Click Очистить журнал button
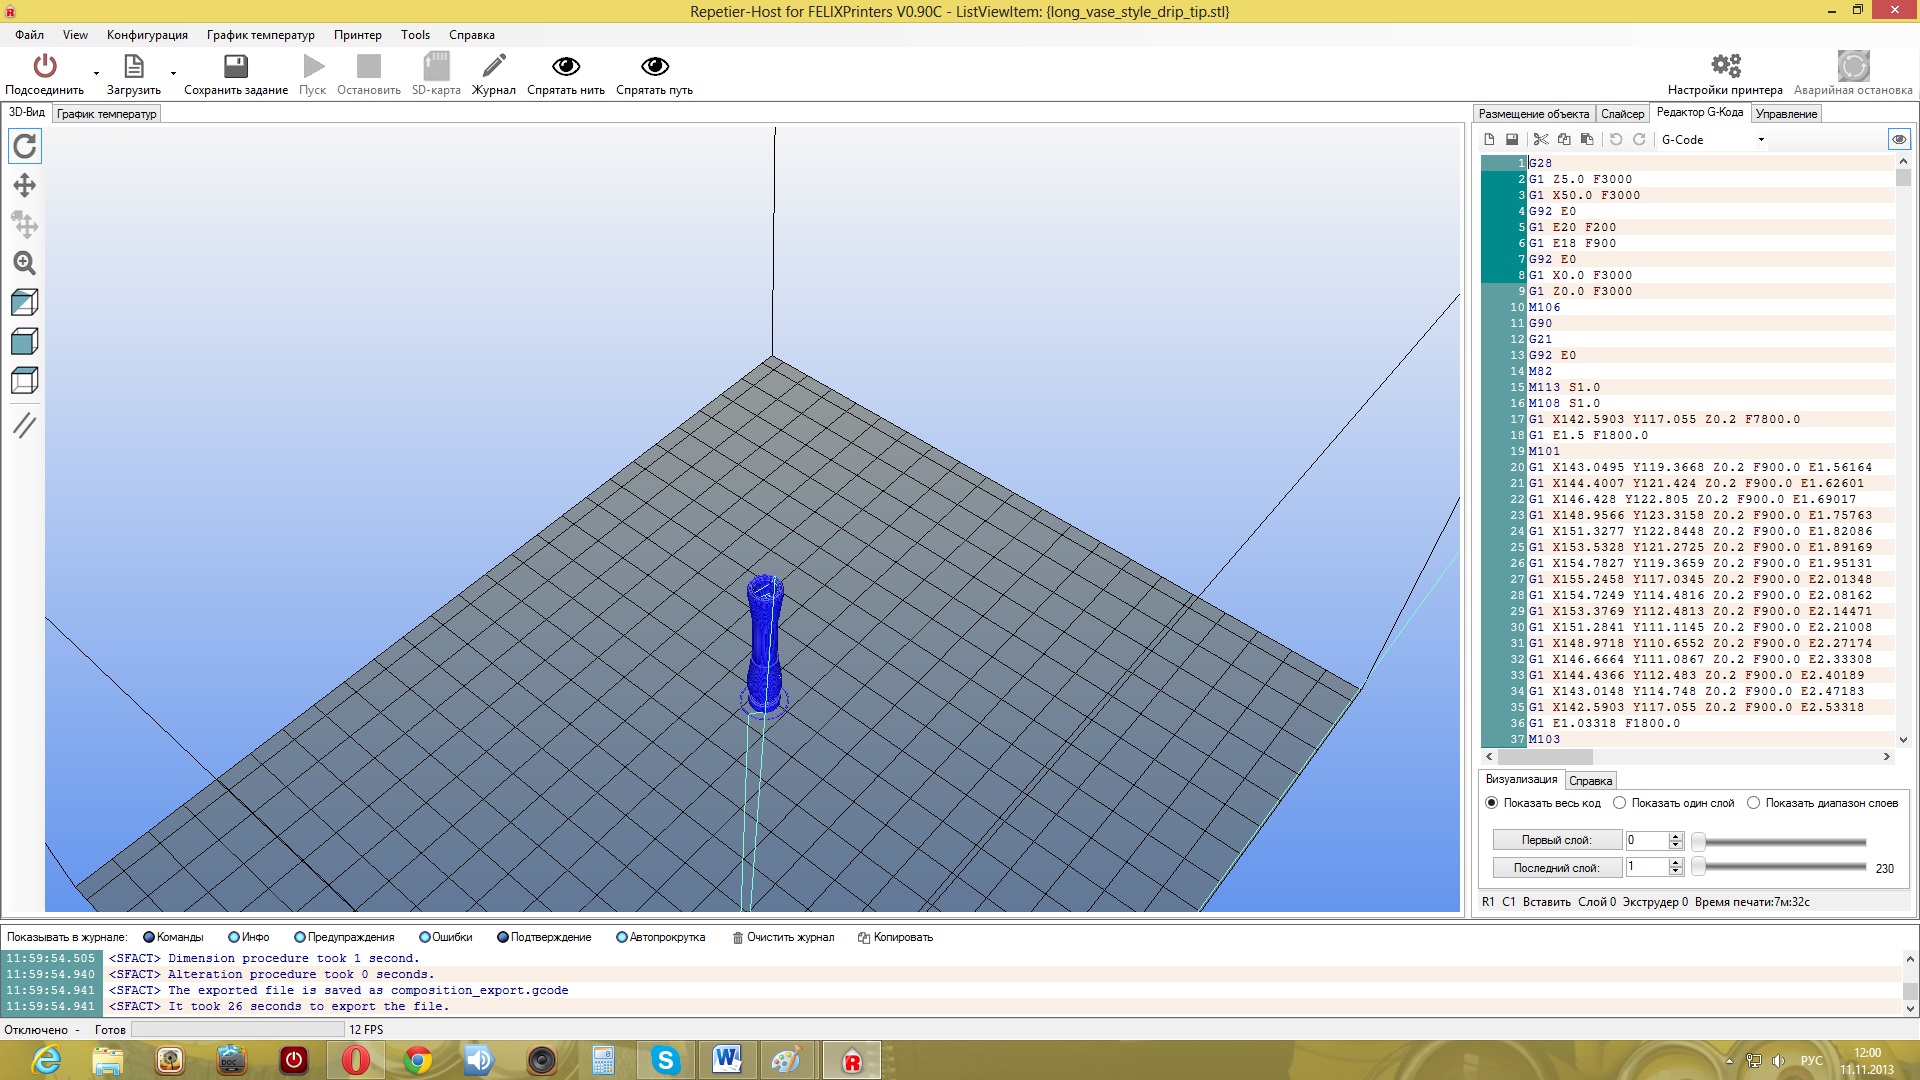The height and width of the screenshot is (1080, 1920). (x=783, y=937)
